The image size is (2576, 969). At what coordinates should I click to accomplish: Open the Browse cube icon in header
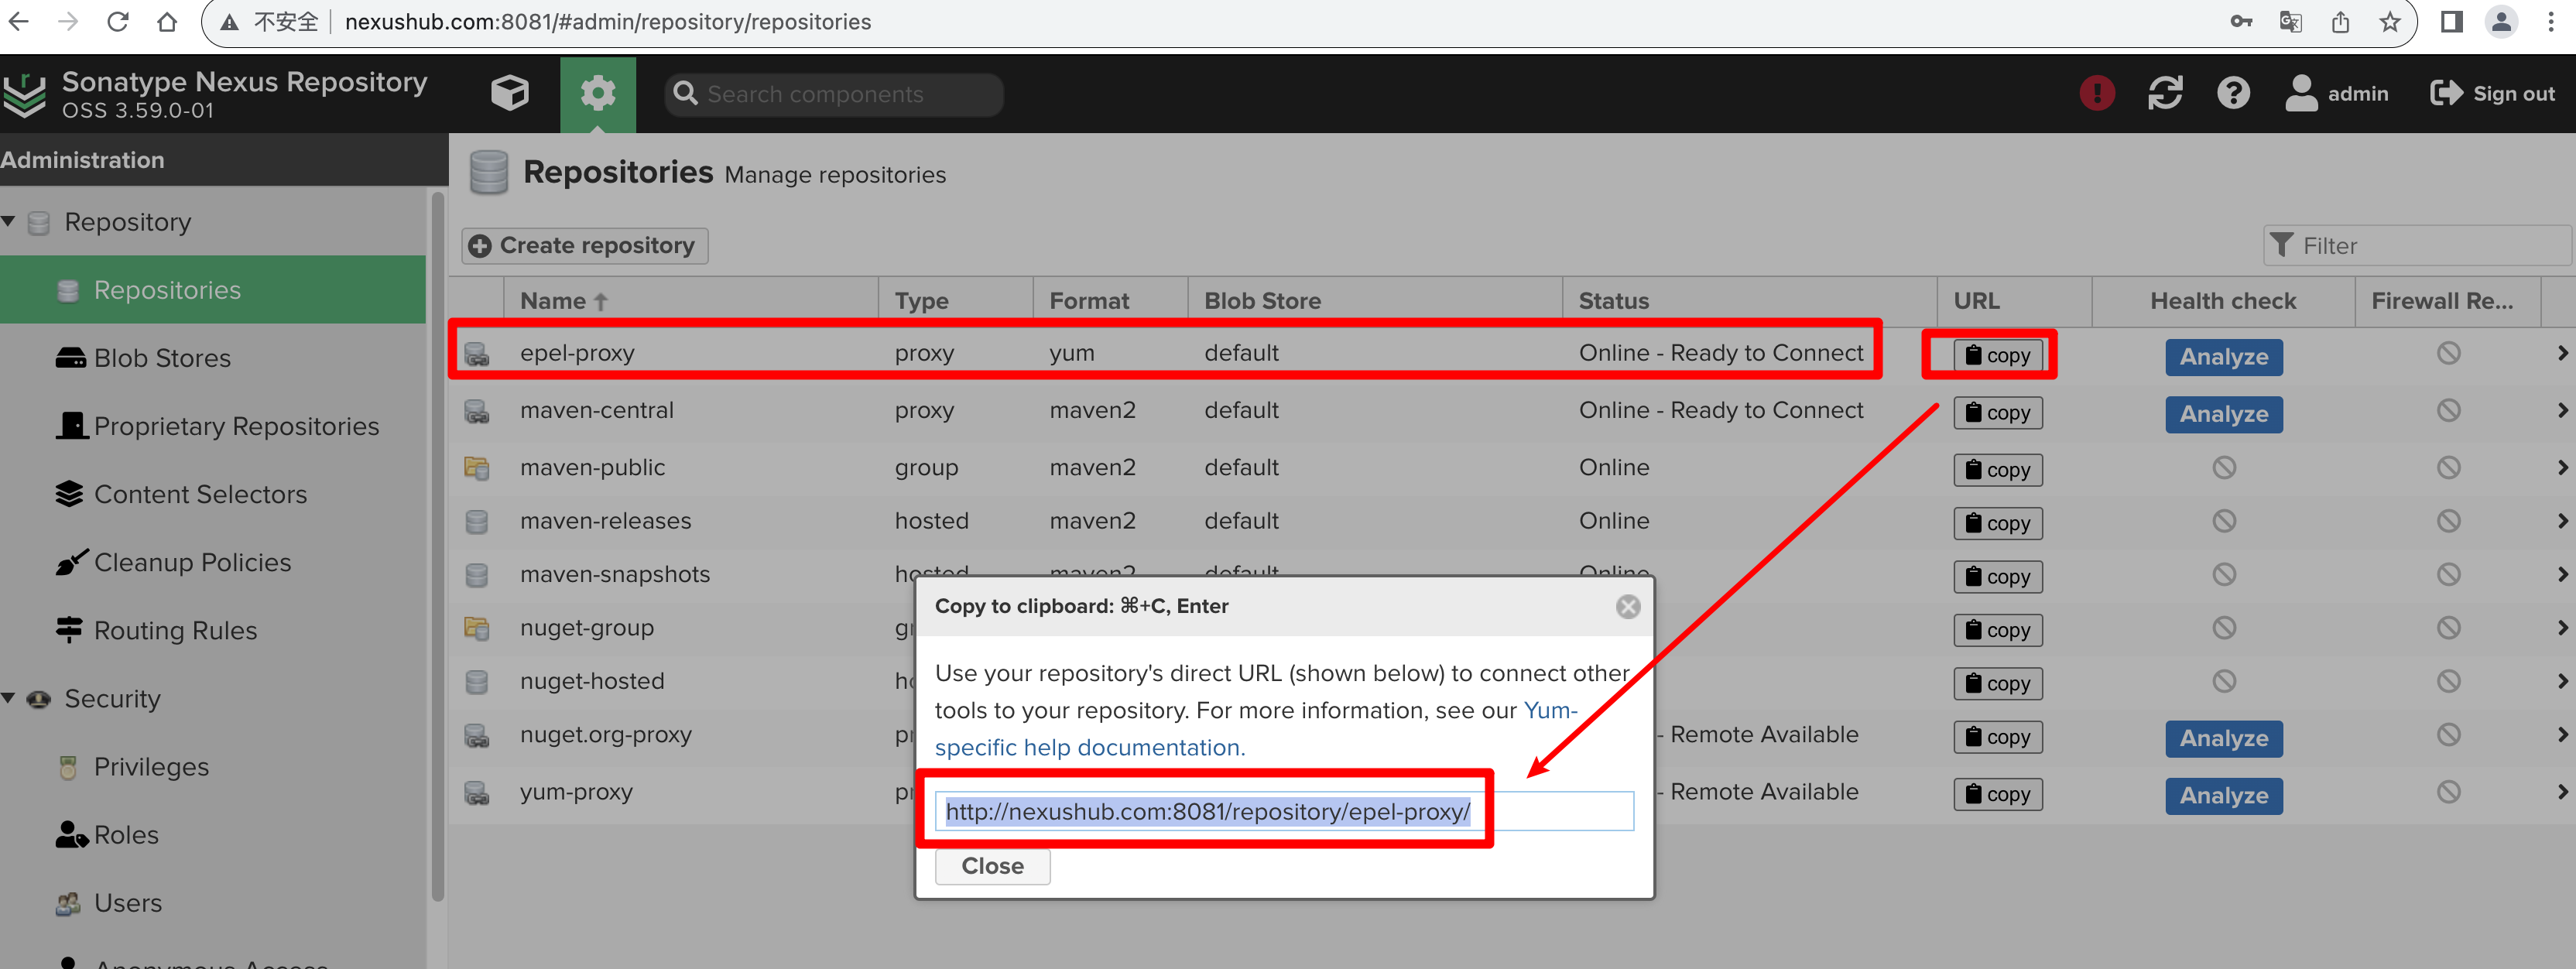click(510, 94)
